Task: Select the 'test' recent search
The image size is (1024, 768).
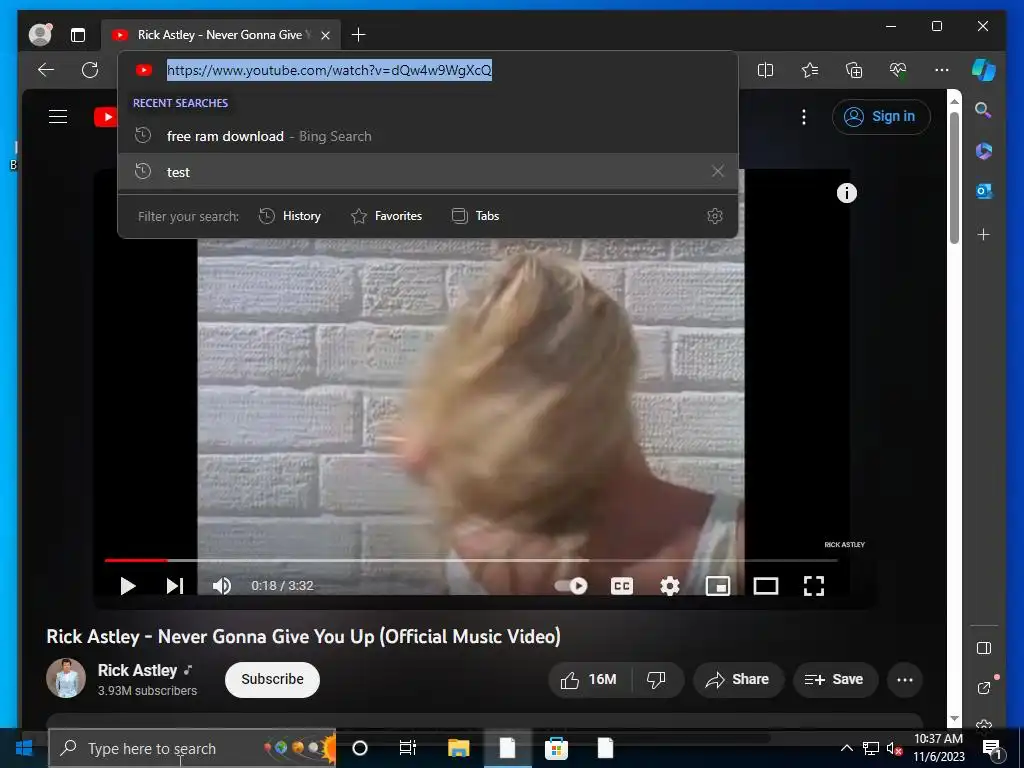Action: click(x=428, y=172)
